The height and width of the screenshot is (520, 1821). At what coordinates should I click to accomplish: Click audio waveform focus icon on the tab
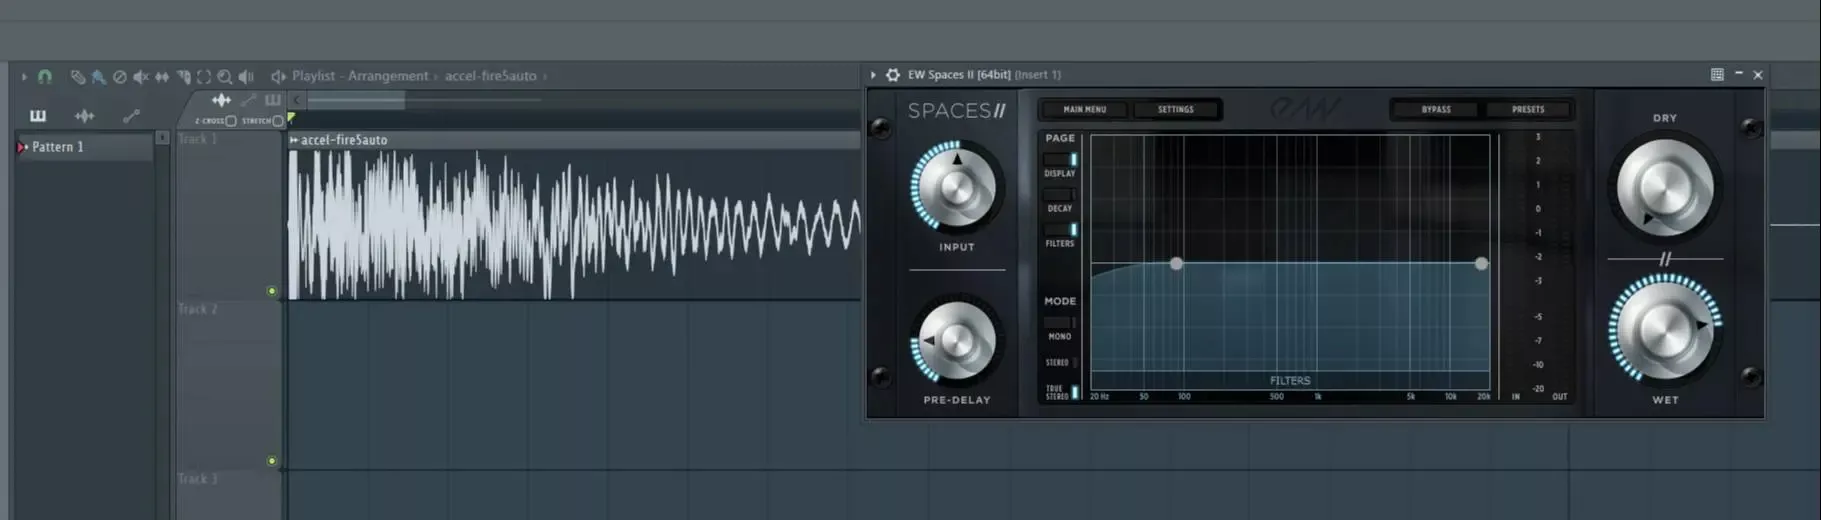[221, 100]
